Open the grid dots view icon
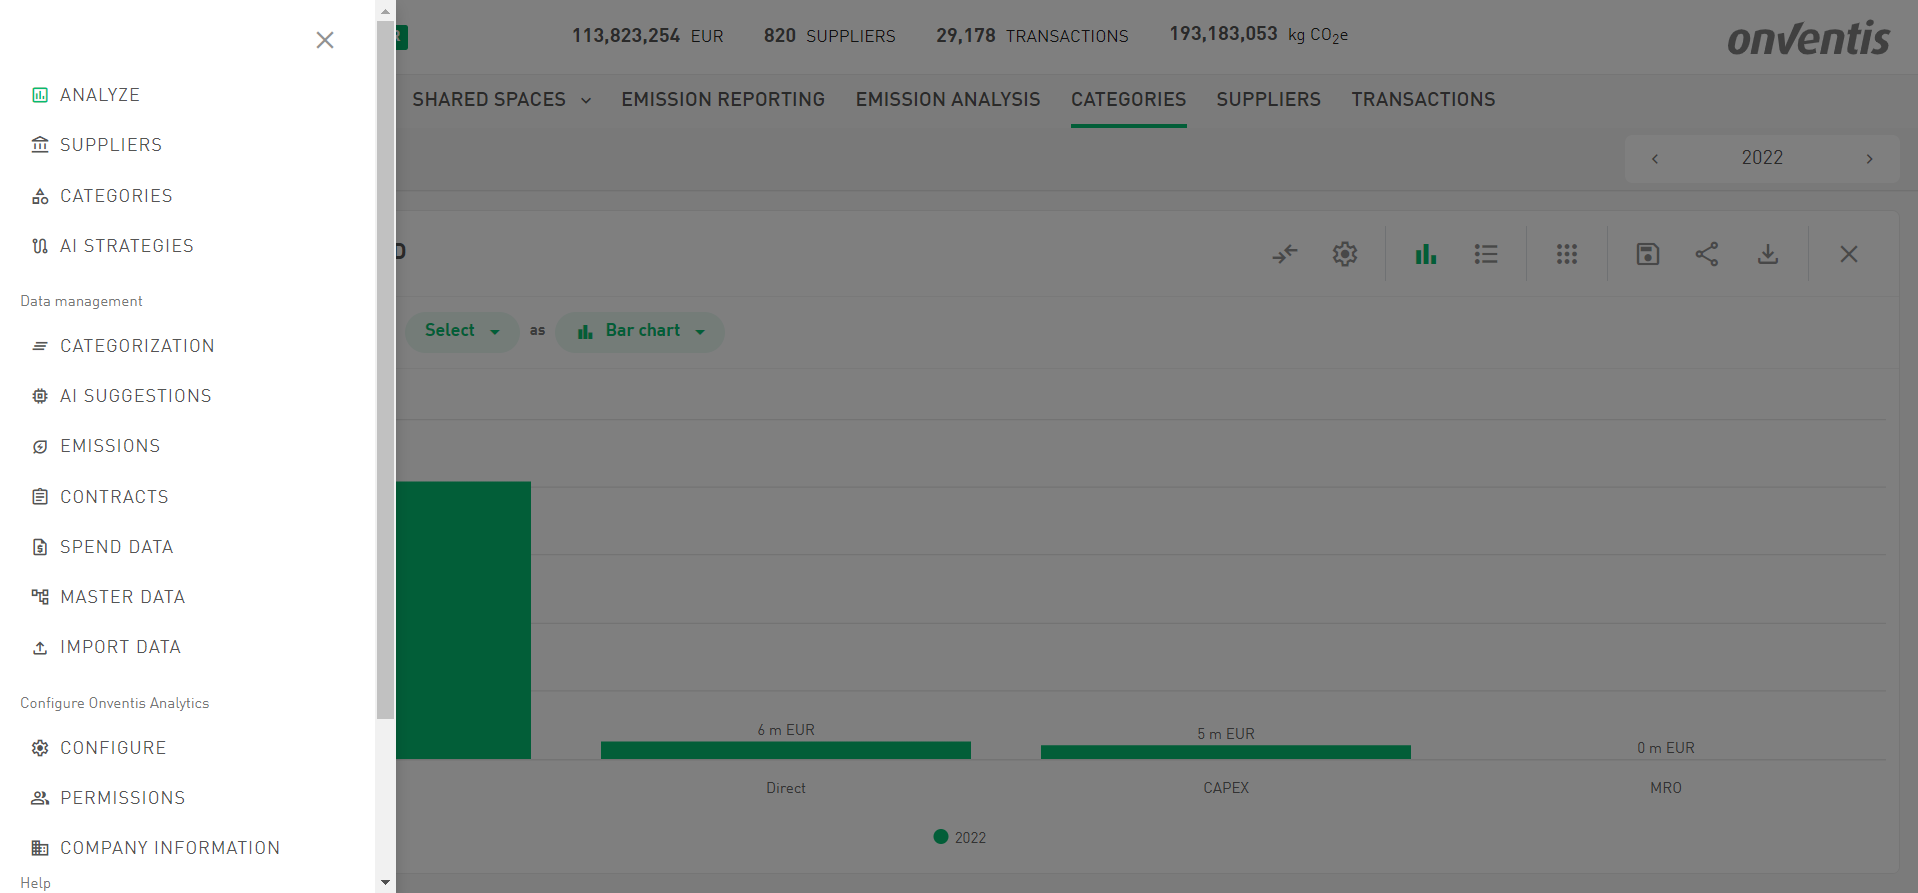1918x893 pixels. [1567, 254]
